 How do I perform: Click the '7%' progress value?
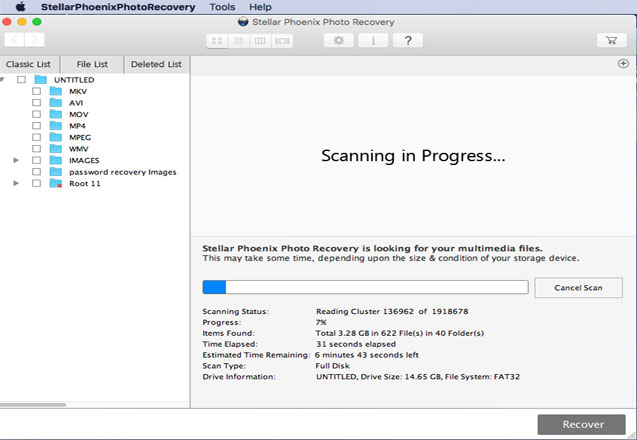[x=321, y=323]
